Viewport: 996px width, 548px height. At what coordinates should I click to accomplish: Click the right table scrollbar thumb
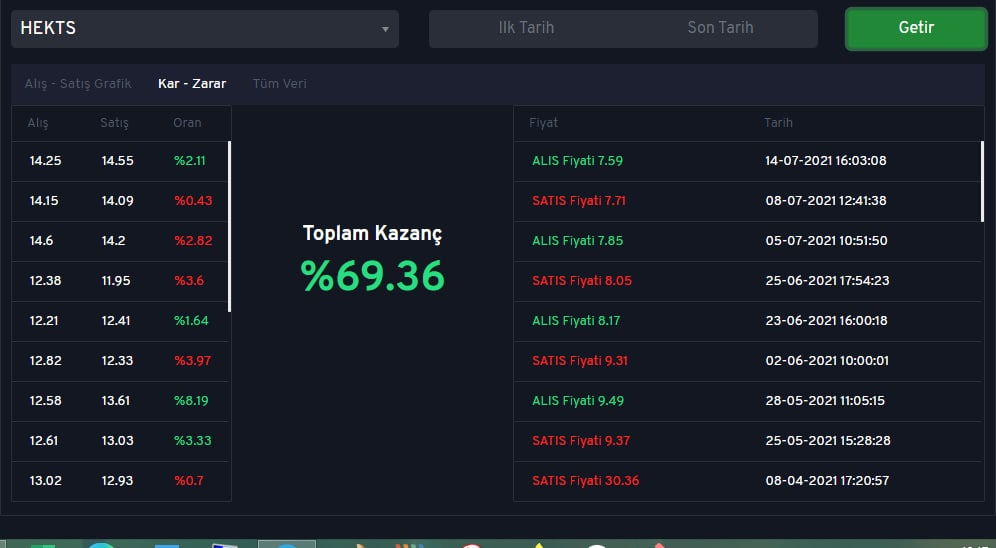click(982, 182)
